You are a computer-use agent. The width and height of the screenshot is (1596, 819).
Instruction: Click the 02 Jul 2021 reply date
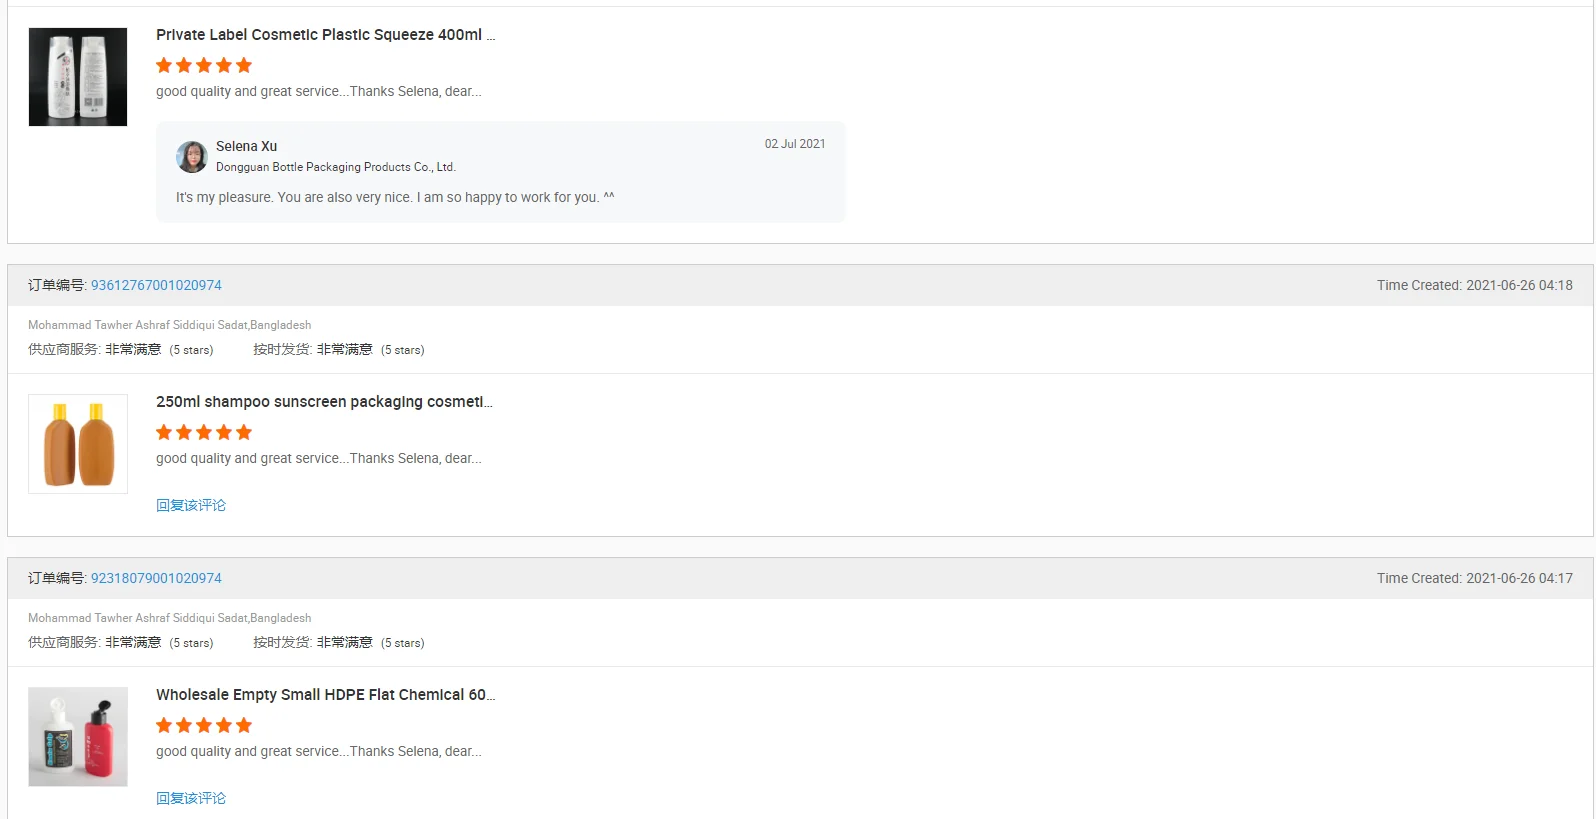tap(795, 144)
